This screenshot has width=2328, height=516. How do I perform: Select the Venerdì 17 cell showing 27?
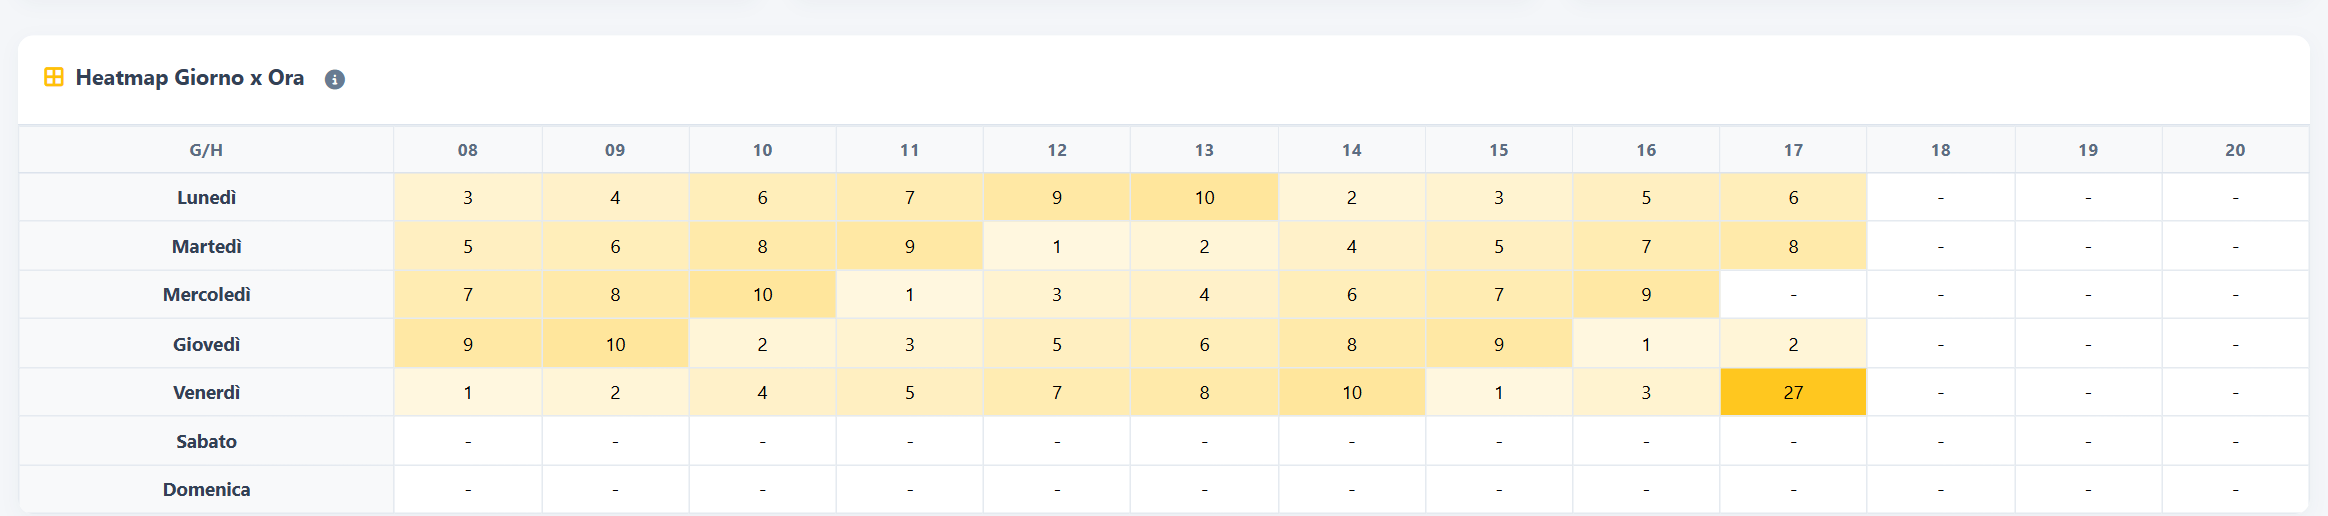[1793, 392]
